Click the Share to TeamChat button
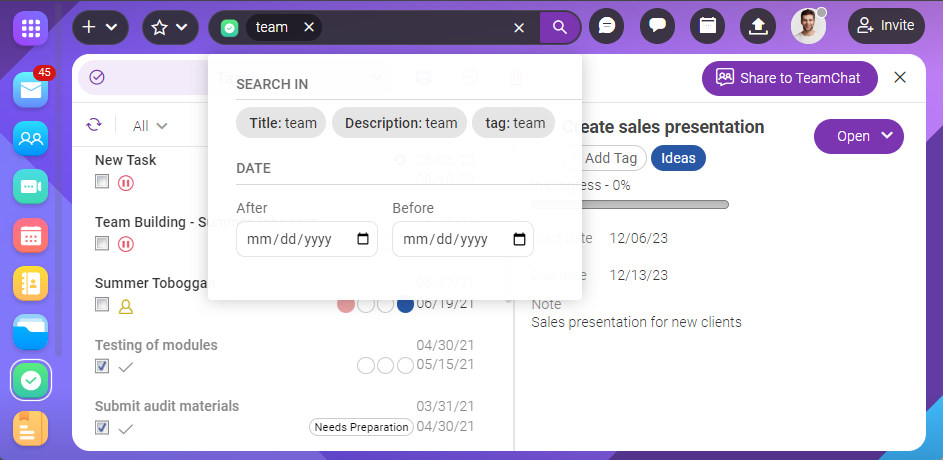This screenshot has height=460, width=943. [789, 78]
